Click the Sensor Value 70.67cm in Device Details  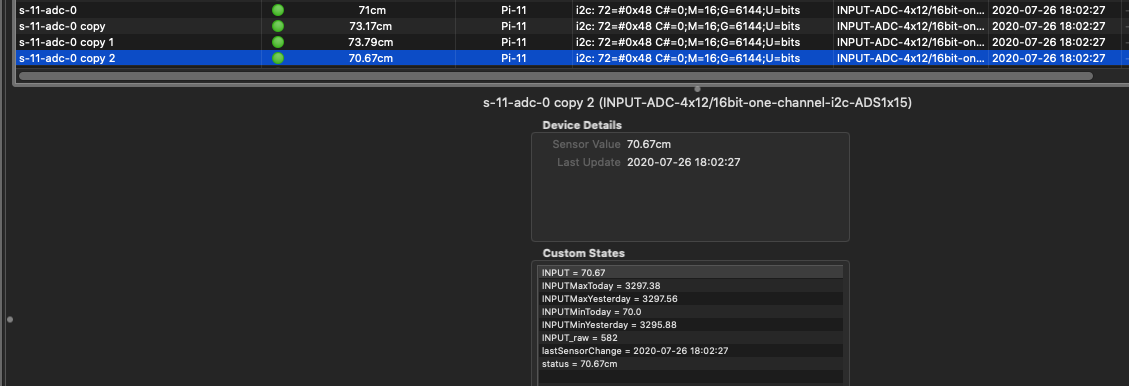coord(649,145)
